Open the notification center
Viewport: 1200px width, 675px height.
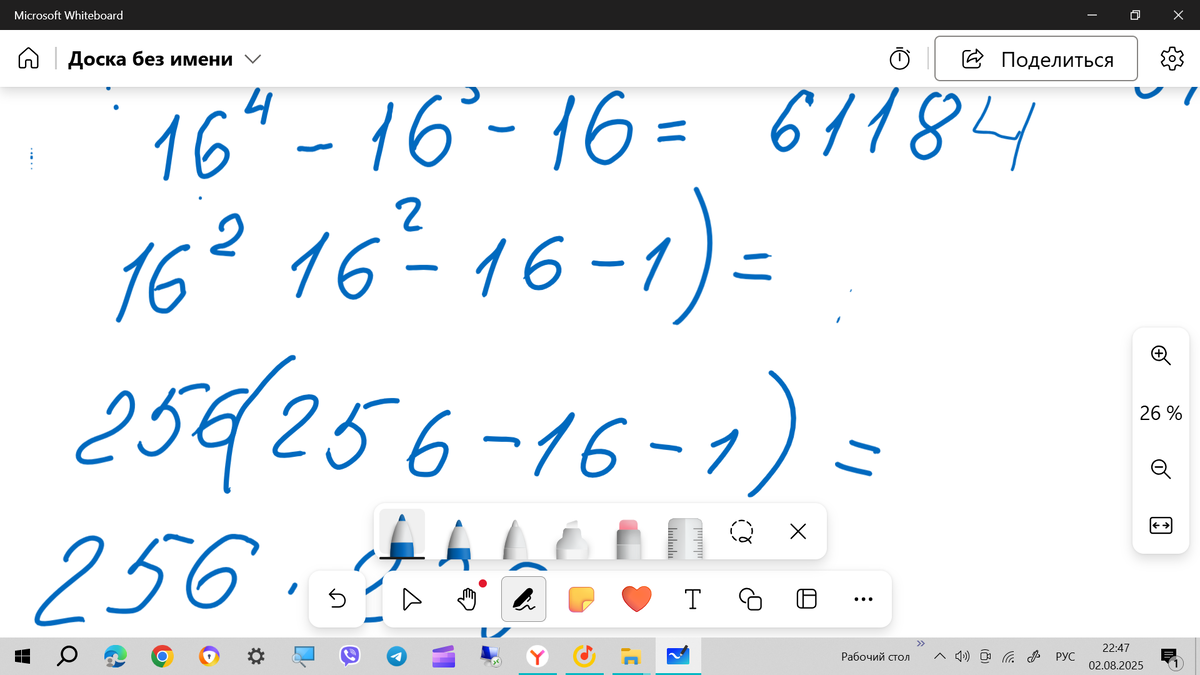coord(1169,656)
